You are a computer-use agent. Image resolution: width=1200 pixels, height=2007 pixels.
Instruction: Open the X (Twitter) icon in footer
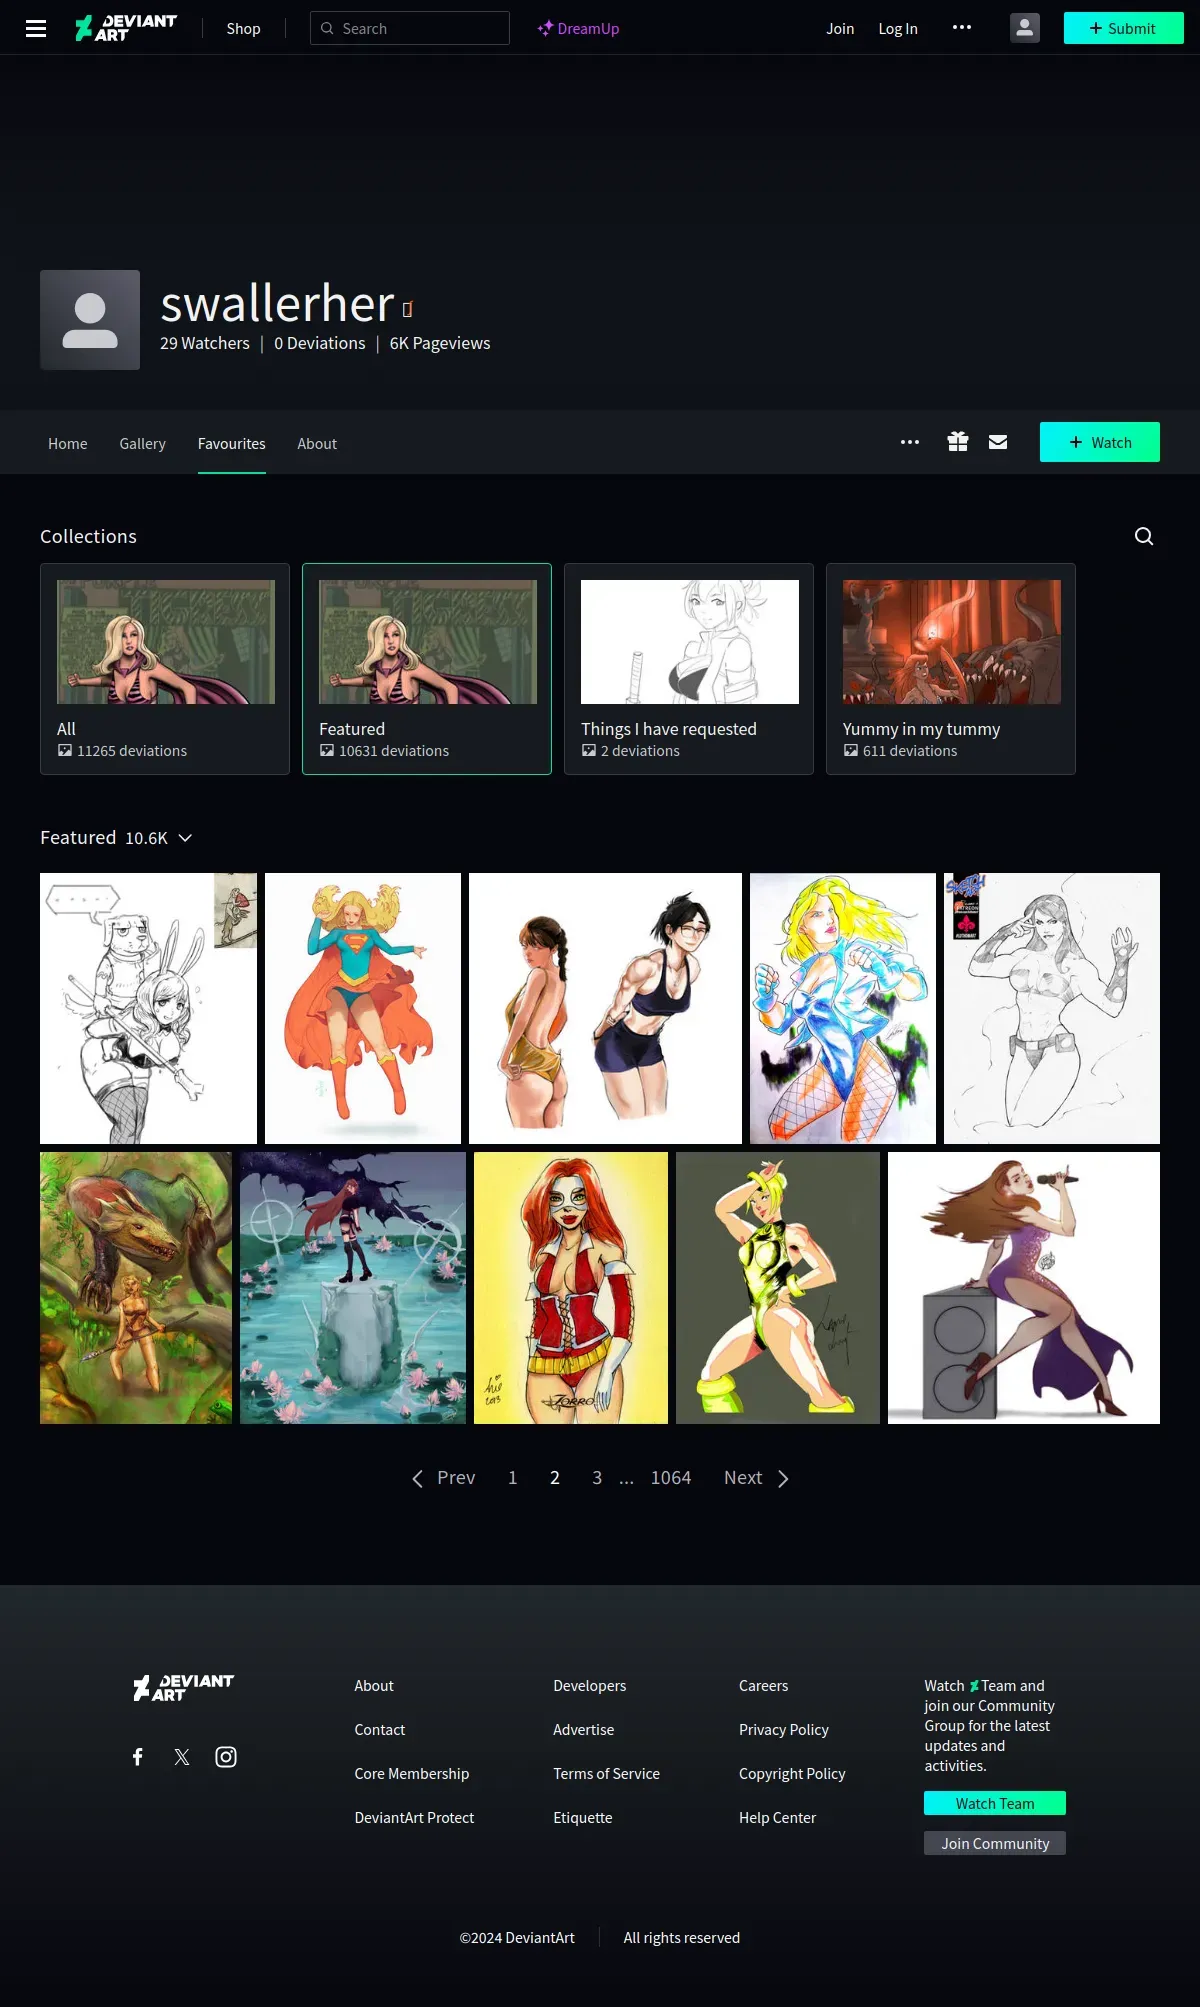182,1757
